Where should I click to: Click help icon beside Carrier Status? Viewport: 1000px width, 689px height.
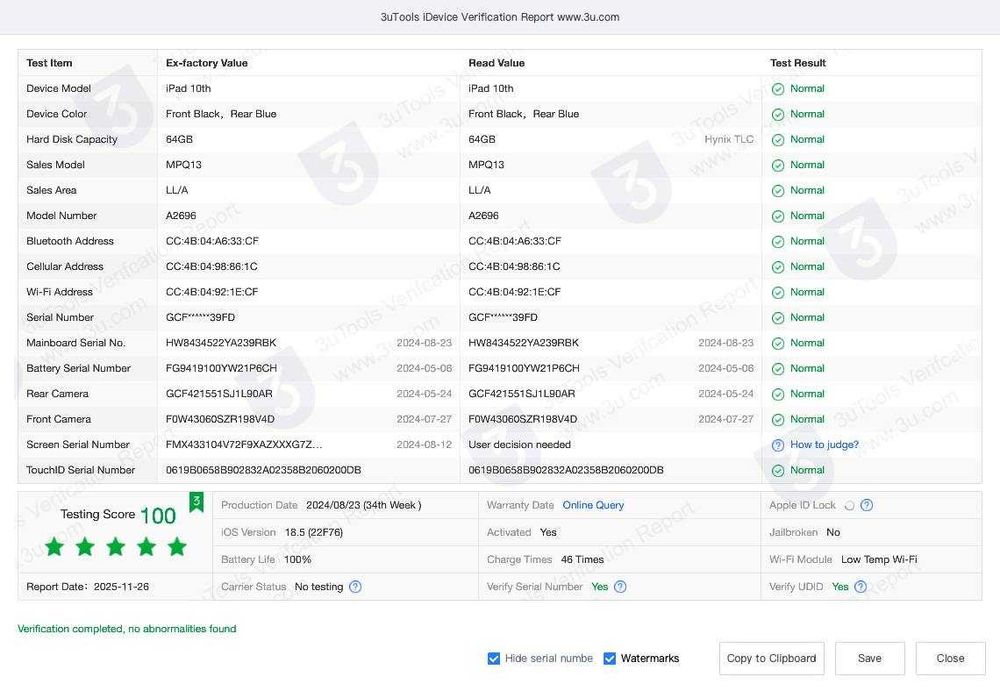(355, 587)
